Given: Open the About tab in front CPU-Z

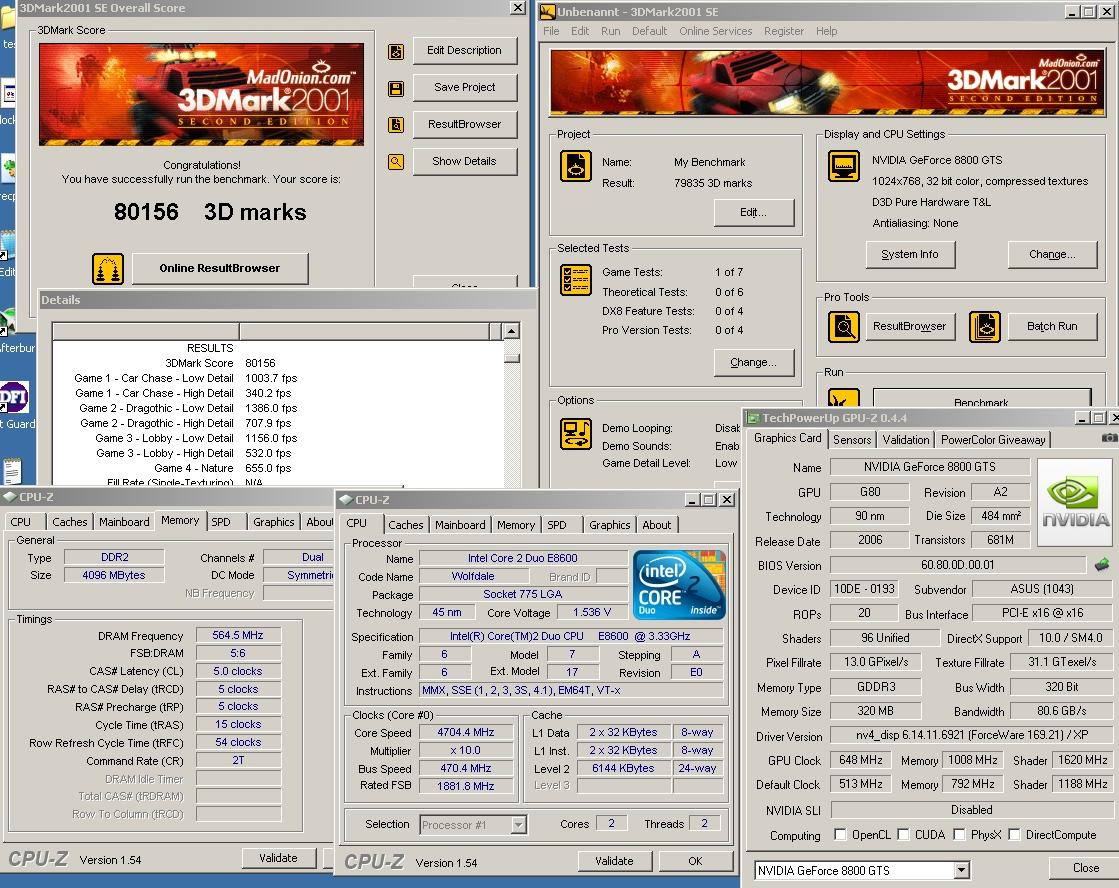Looking at the screenshot, I should [657, 525].
